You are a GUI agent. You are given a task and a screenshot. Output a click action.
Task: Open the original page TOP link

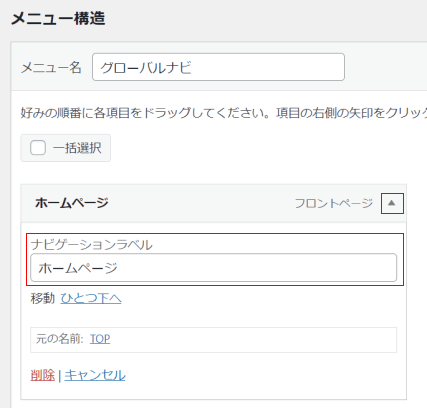(100, 339)
